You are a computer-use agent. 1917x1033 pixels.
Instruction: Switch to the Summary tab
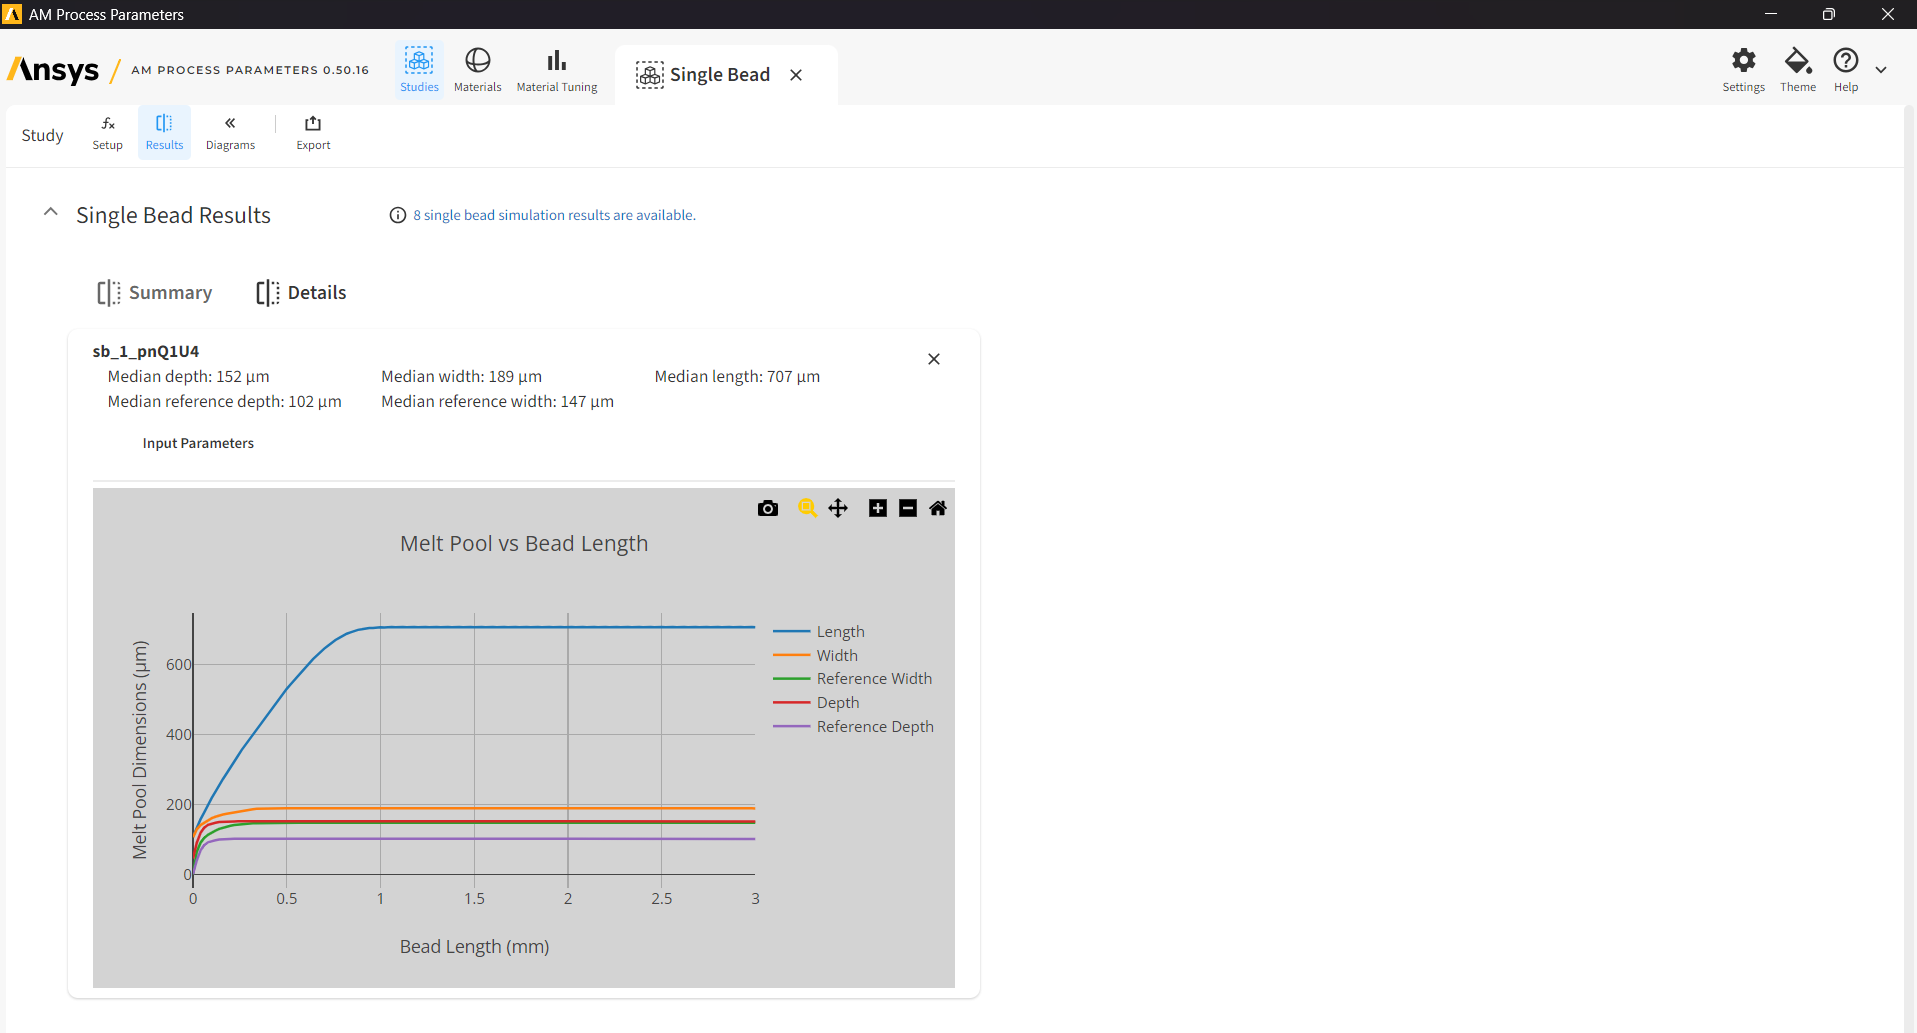point(155,292)
